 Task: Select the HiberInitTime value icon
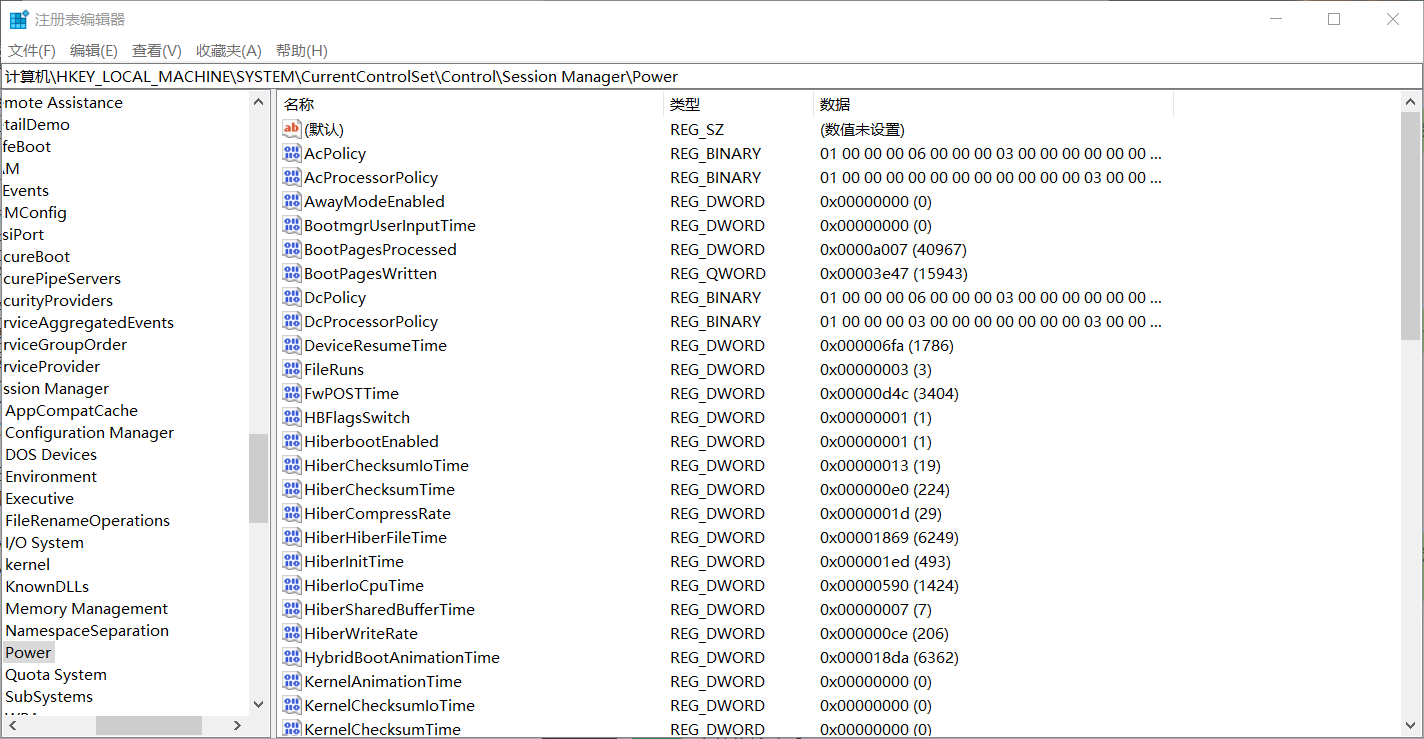tap(292, 561)
